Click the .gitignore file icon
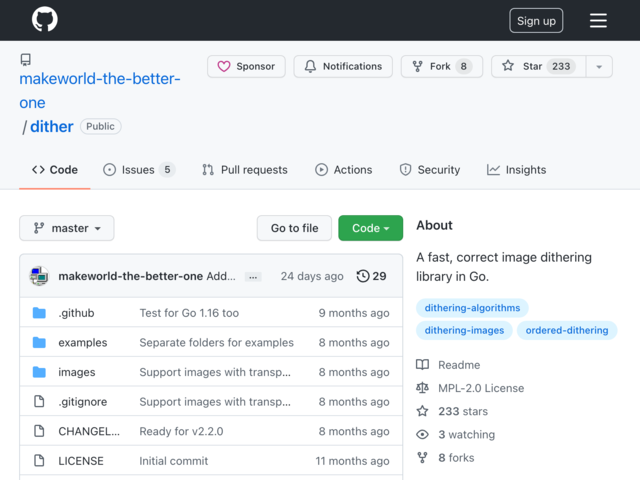Screen dimensions: 640x480 [x=39, y=402]
